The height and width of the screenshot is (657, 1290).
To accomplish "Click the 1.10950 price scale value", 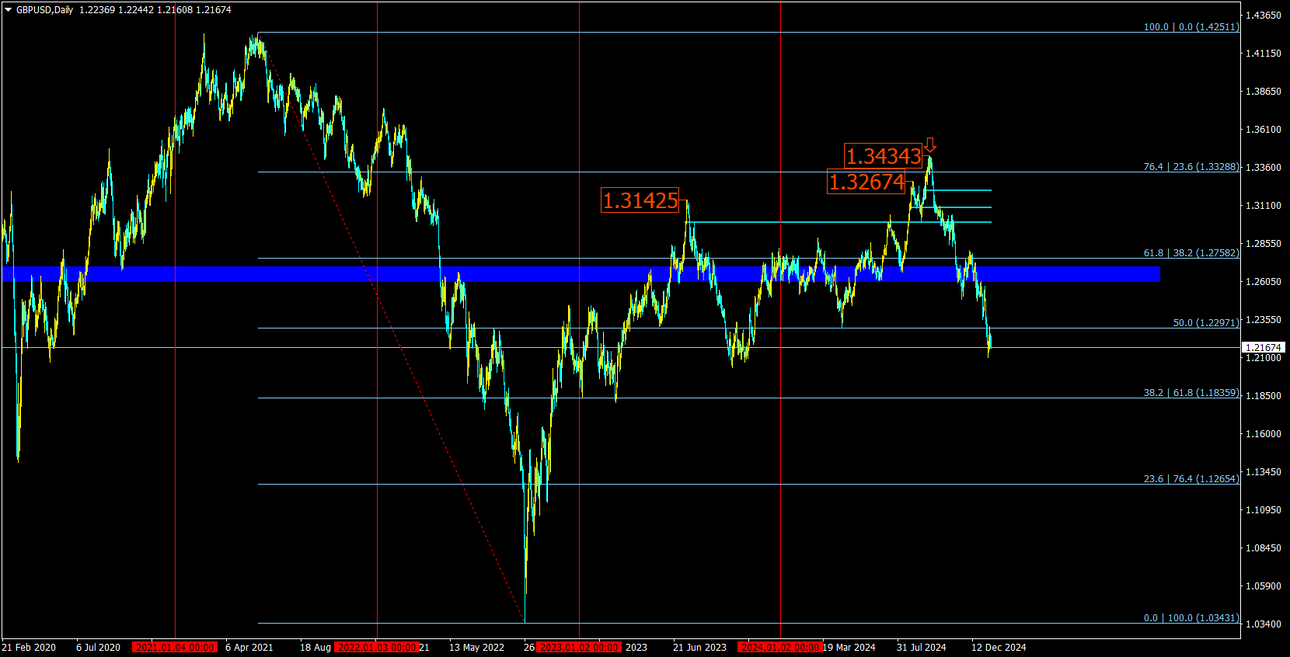I will point(1262,510).
